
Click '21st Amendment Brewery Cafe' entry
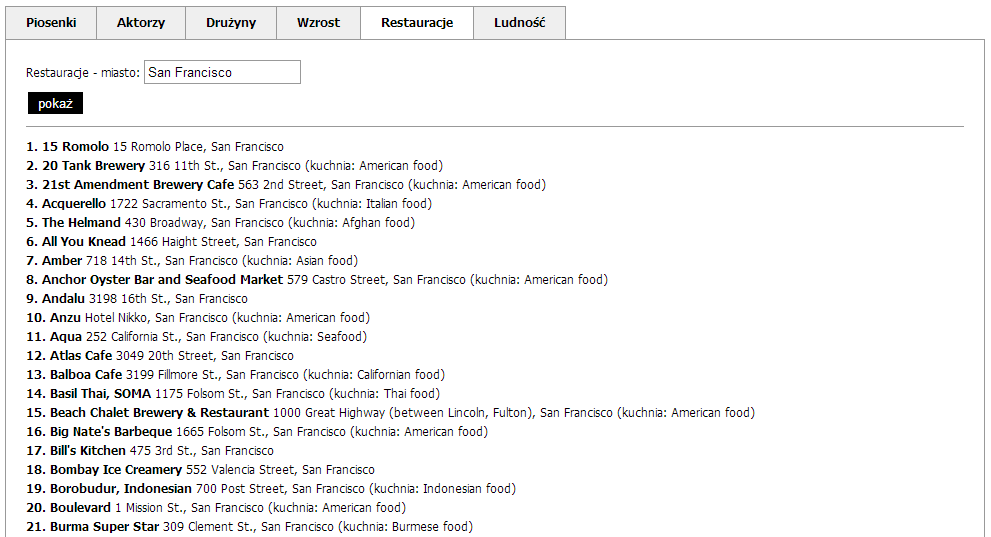click(286, 184)
